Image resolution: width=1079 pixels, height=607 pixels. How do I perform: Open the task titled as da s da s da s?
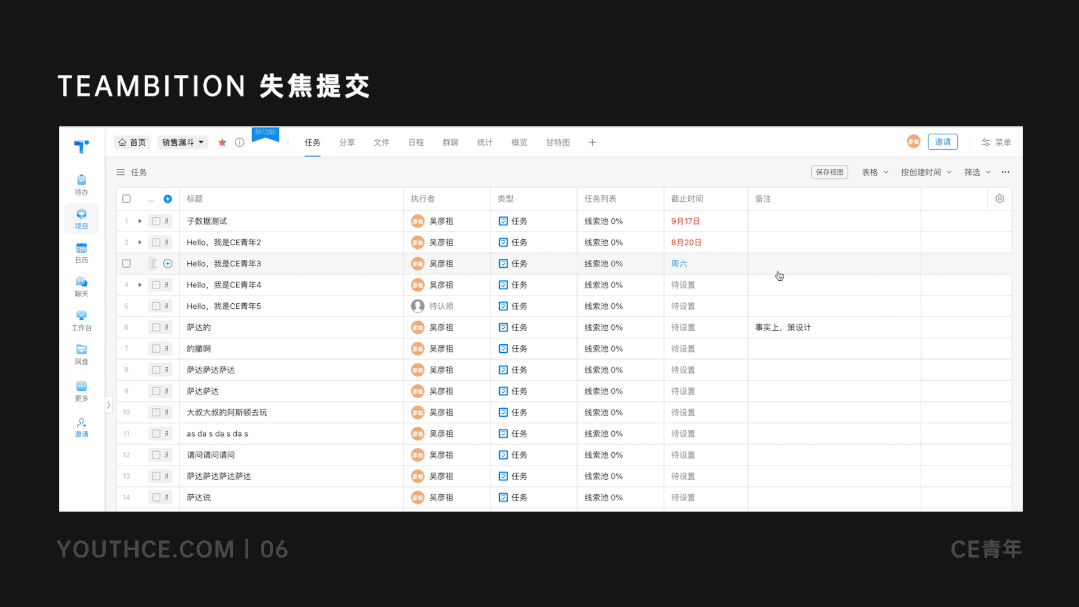click(217, 434)
